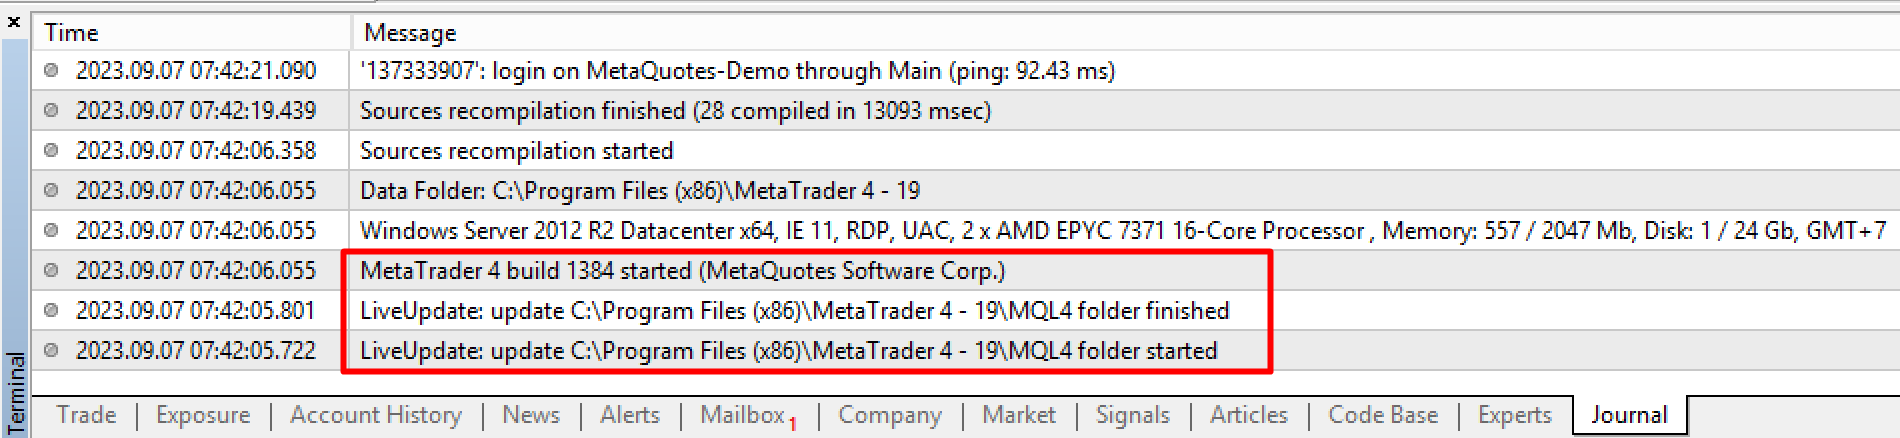
Task: Close the Terminal panel with the X
Action: [x=14, y=21]
